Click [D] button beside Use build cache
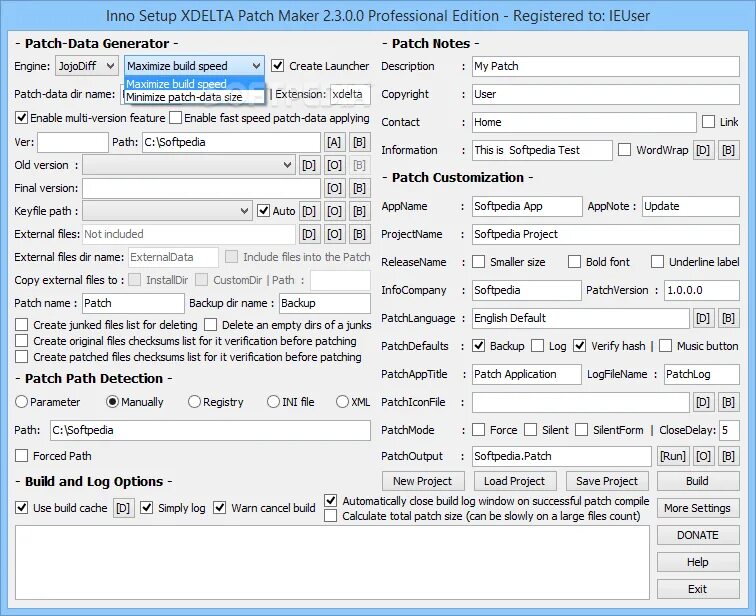This screenshot has height=616, width=756. pos(123,508)
